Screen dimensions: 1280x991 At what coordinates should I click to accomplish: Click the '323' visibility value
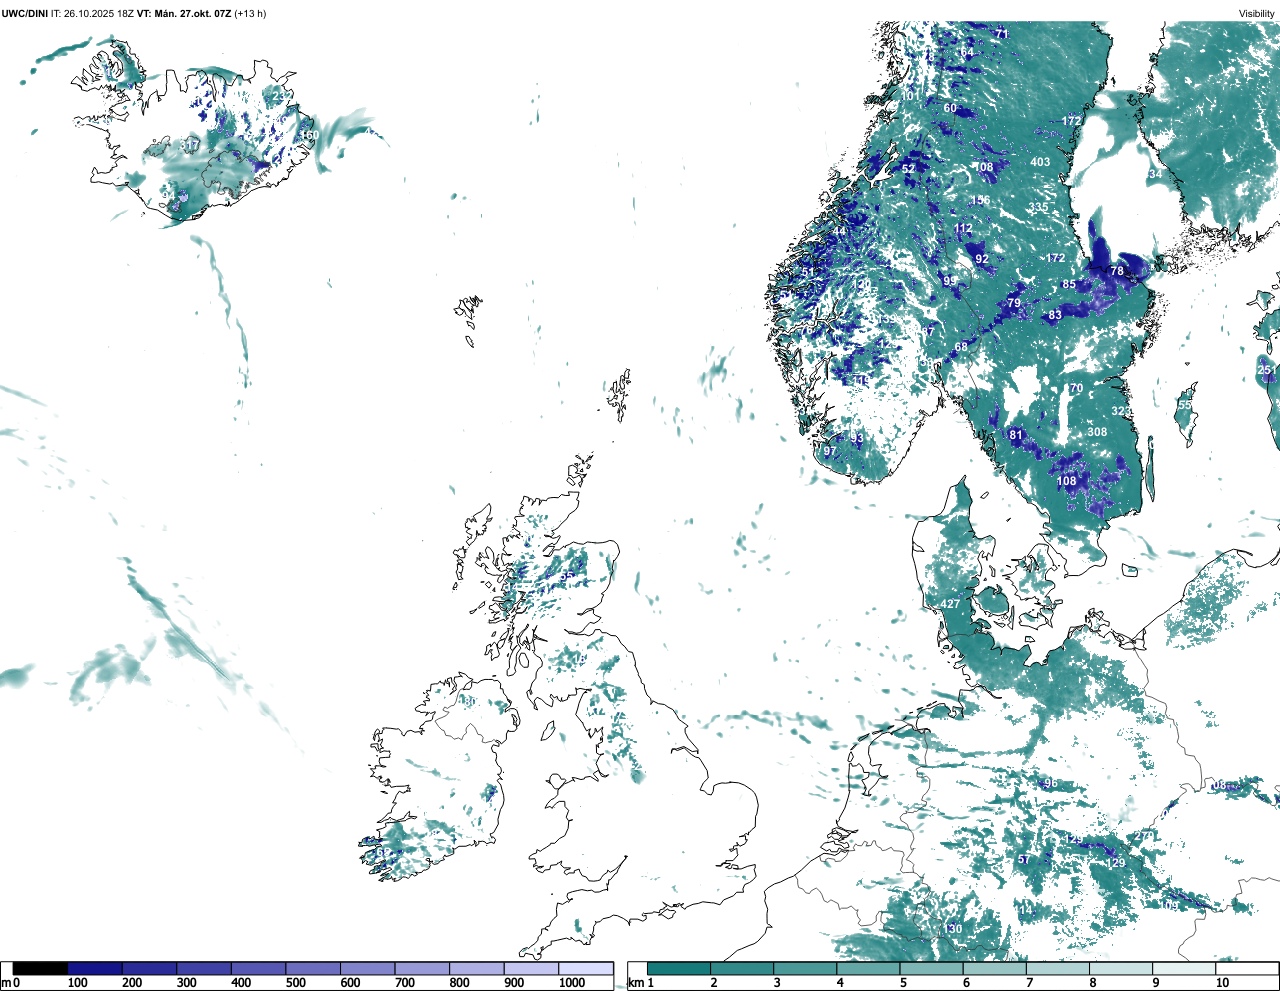click(x=1121, y=411)
